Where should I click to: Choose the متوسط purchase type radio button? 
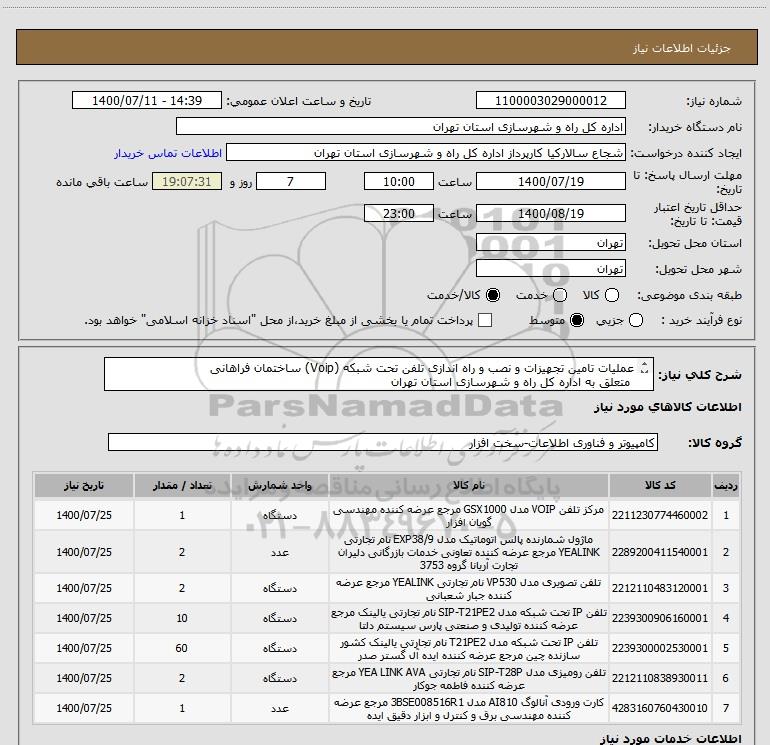click(577, 321)
